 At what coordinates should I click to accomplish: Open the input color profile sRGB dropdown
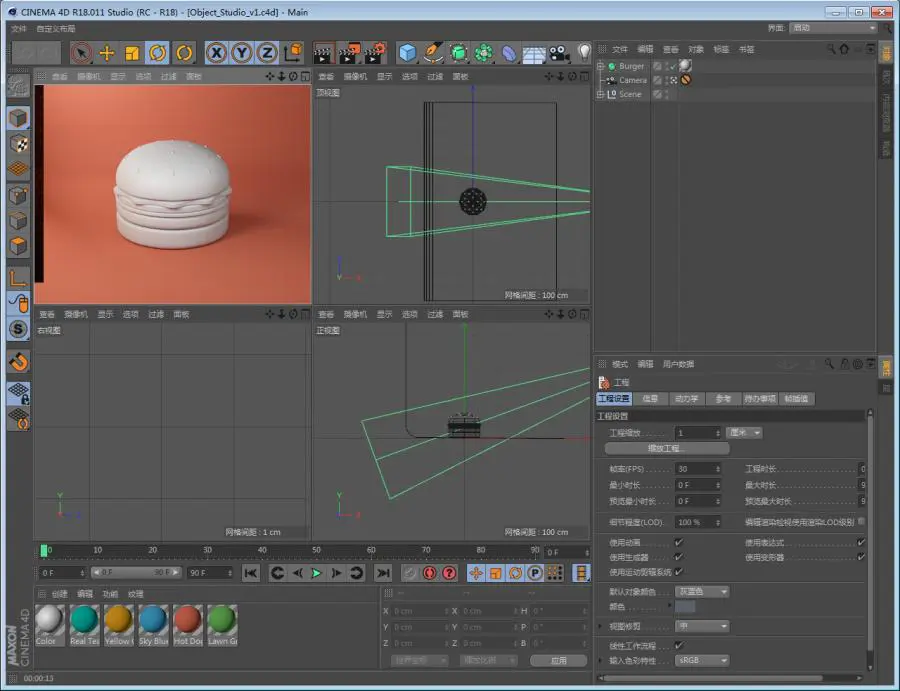click(702, 661)
